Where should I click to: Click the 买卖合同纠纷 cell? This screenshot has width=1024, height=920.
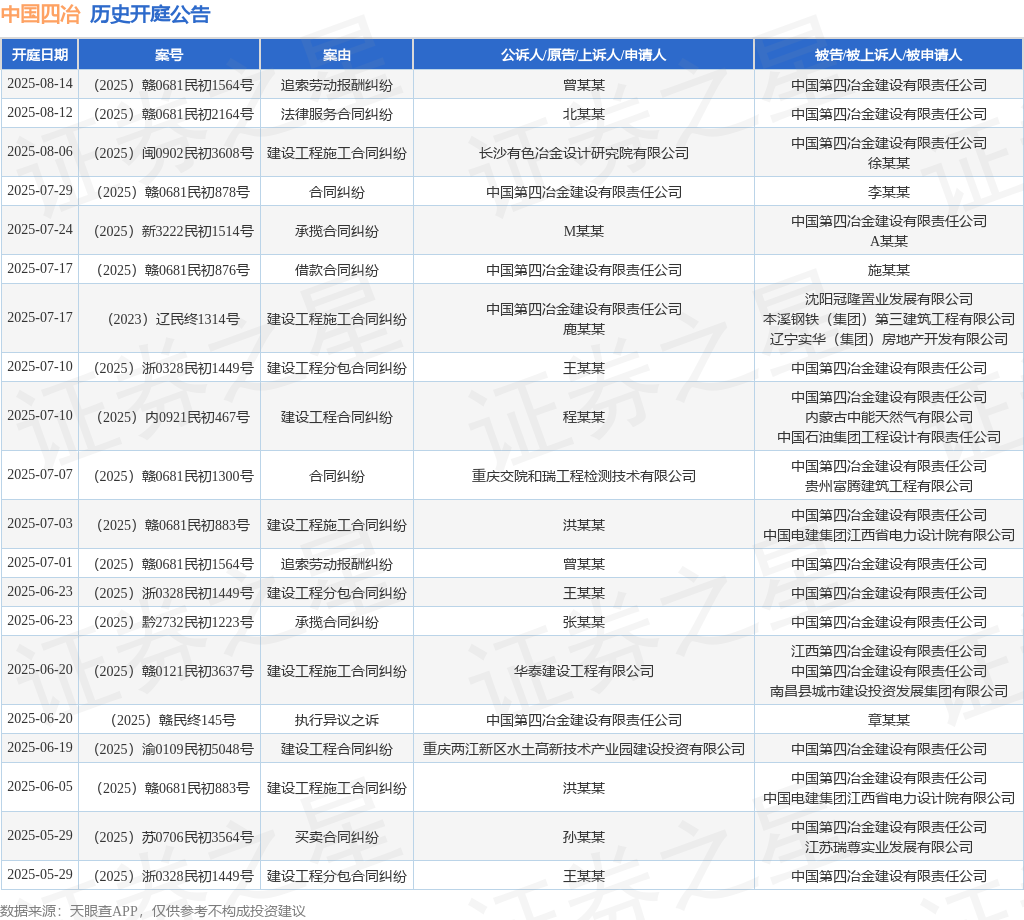(x=337, y=837)
